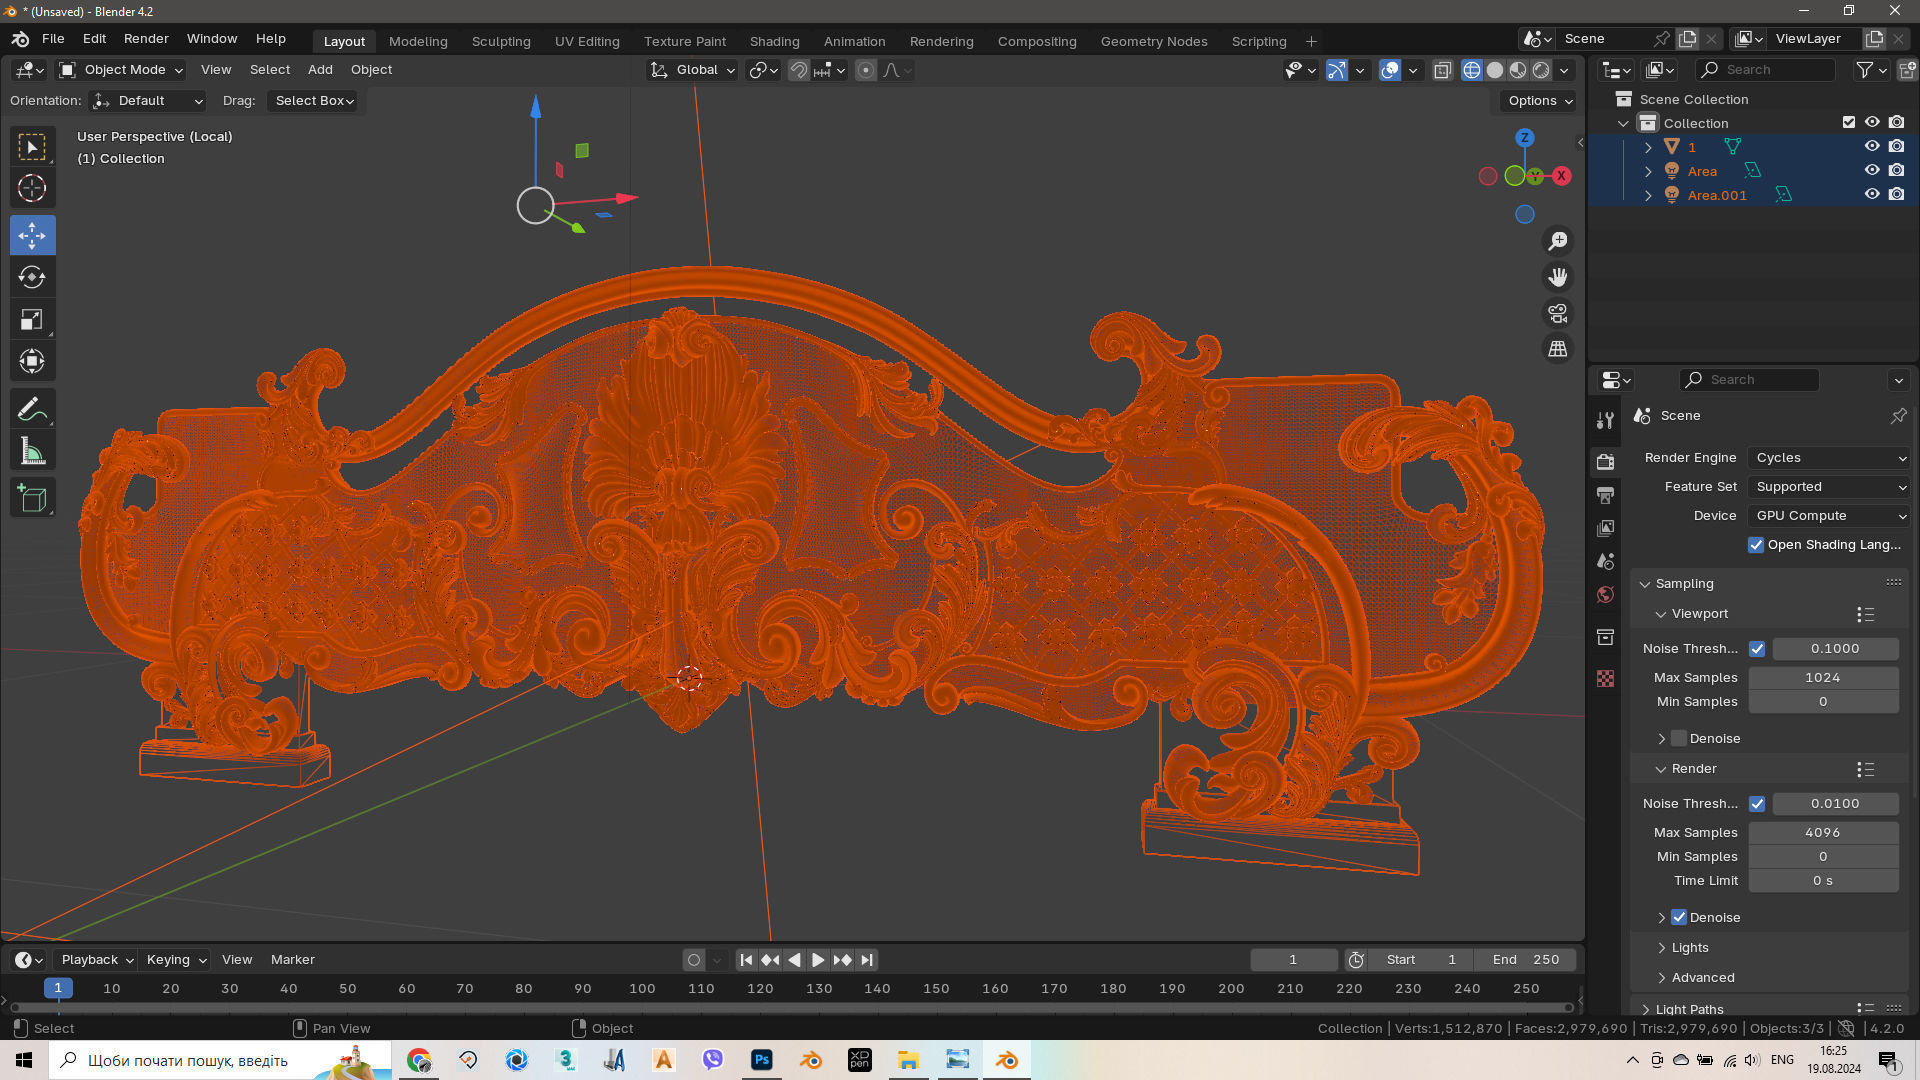This screenshot has height=1080, width=1920.
Task: Switch to the Modeling workspace tab
Action: (418, 41)
